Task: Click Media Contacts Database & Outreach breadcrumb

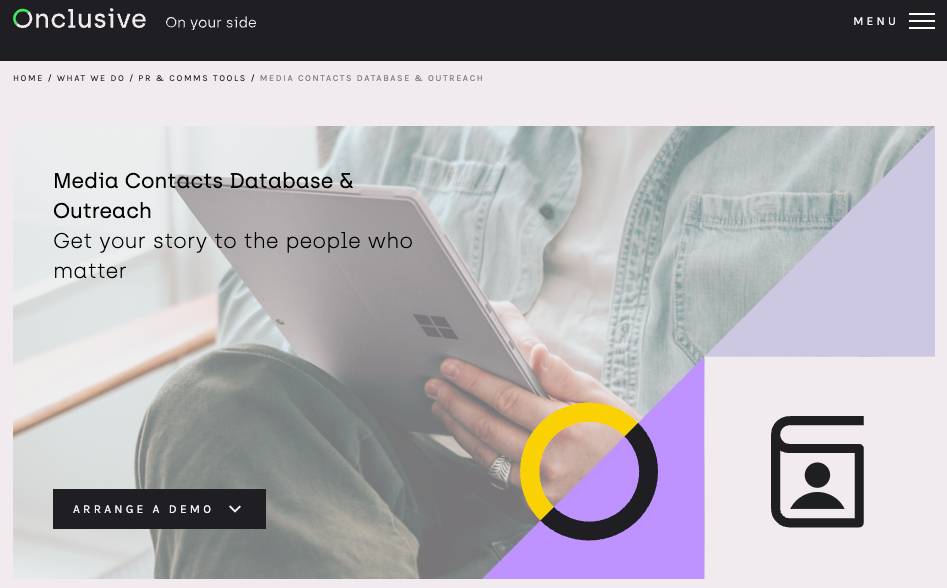Action: 371,78
